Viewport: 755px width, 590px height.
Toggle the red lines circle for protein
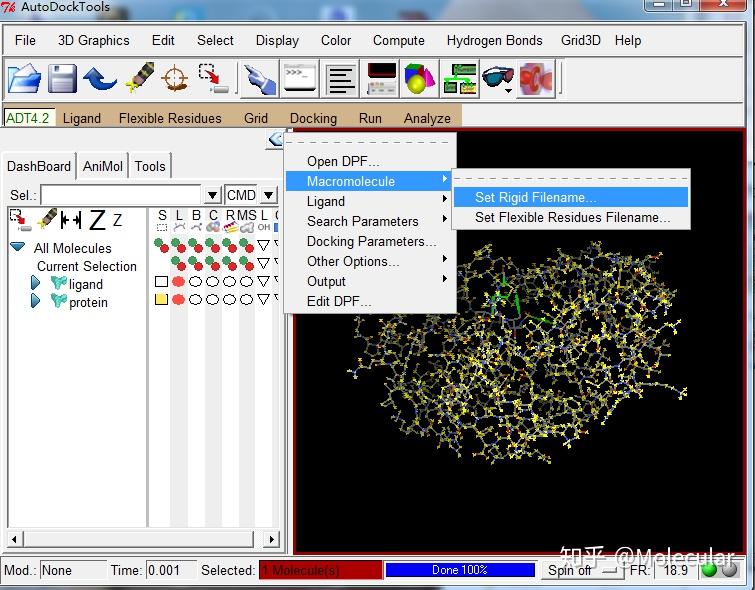click(x=179, y=300)
